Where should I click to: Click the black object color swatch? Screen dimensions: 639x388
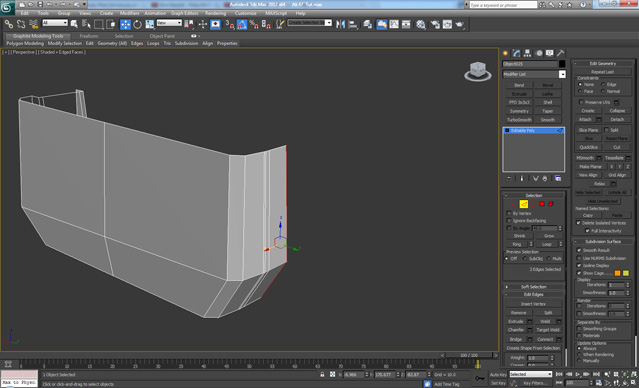pyautogui.click(x=562, y=64)
